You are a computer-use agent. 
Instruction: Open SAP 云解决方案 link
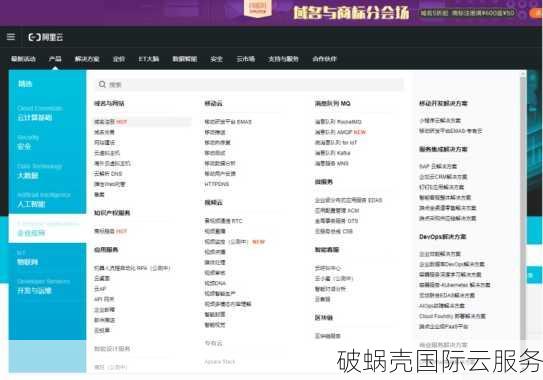[x=438, y=166]
